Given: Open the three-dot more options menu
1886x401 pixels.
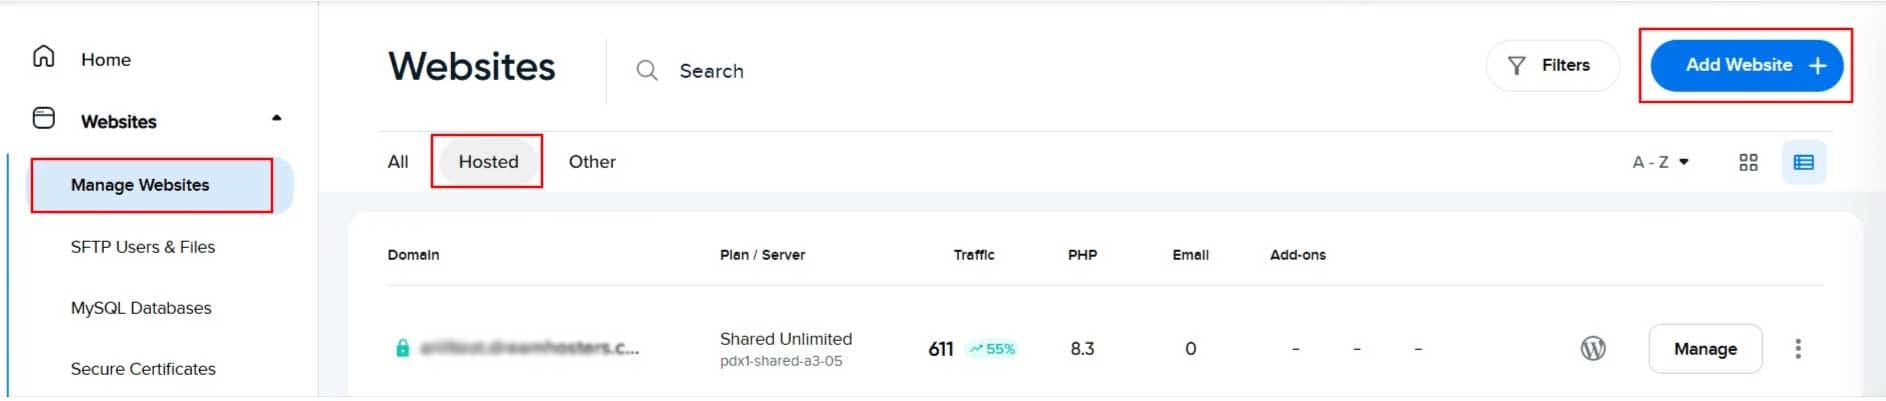Looking at the screenshot, I should (1798, 348).
